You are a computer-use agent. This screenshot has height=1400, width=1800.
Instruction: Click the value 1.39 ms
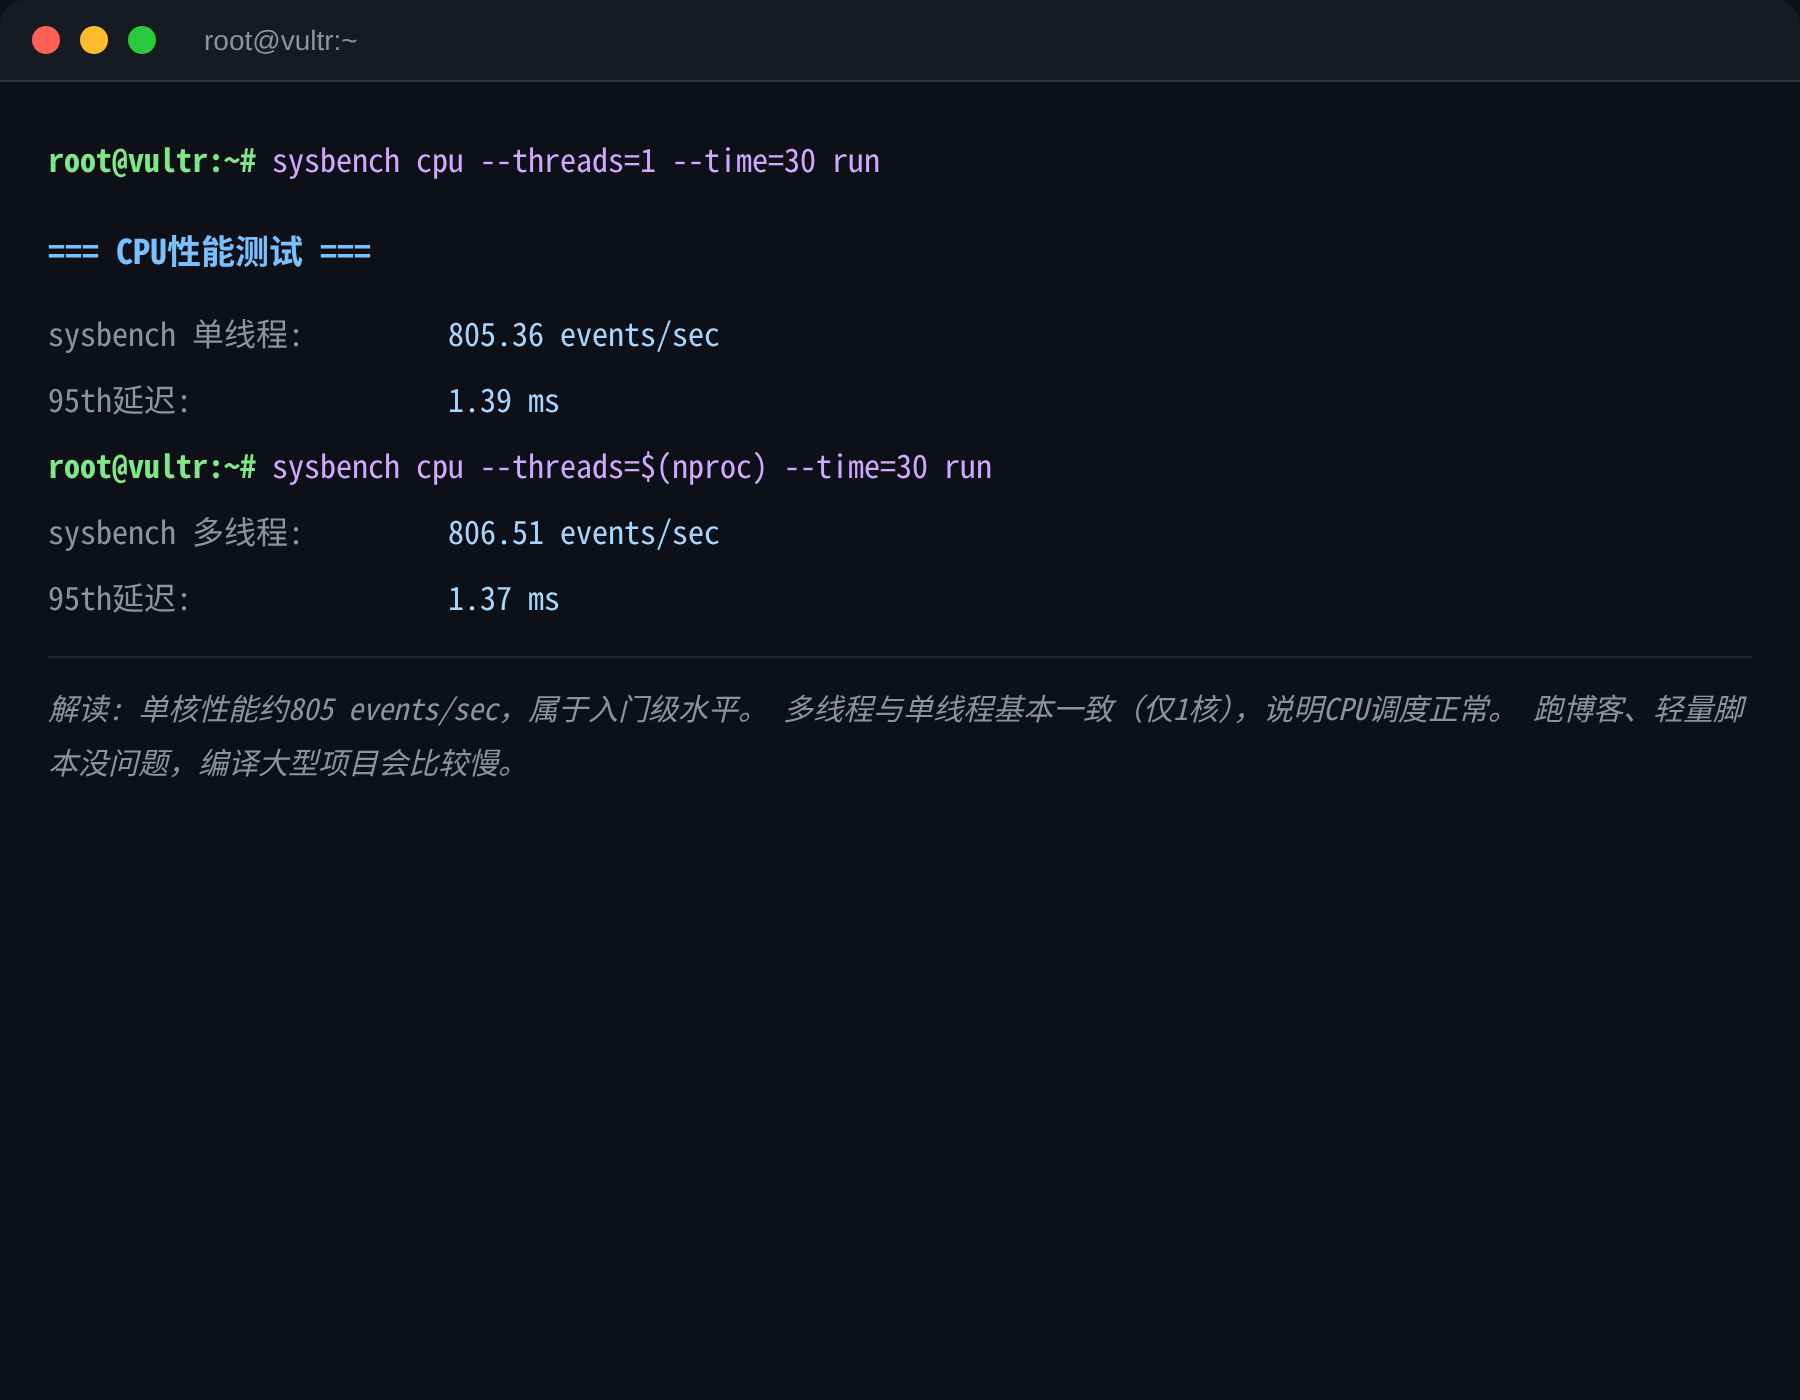(503, 401)
